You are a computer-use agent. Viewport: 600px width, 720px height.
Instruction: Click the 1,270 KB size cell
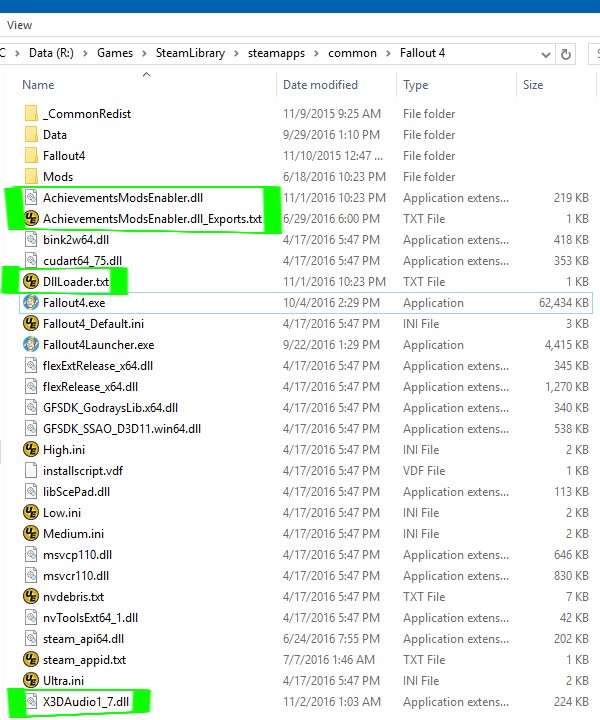(566, 387)
